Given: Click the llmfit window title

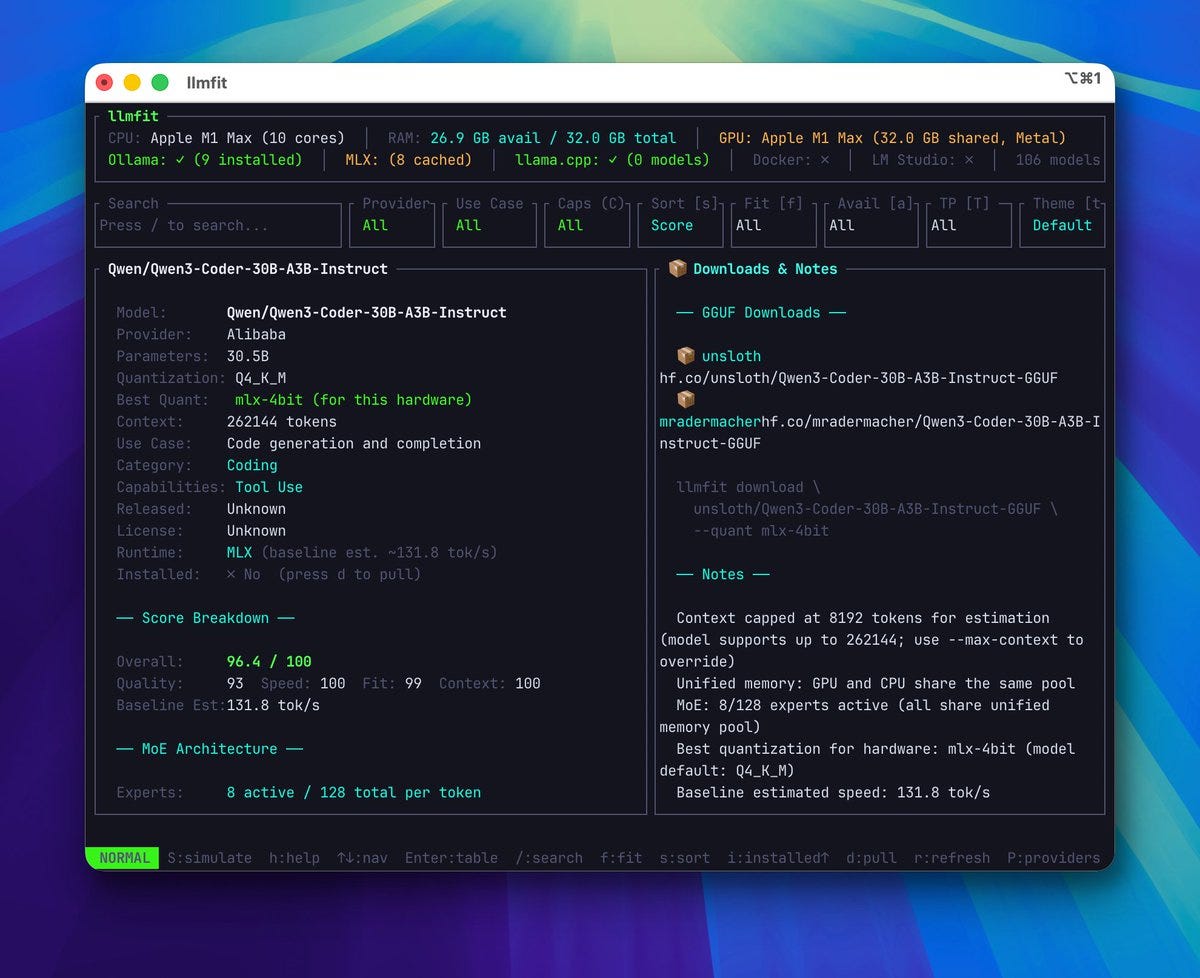Looking at the screenshot, I should [x=207, y=83].
